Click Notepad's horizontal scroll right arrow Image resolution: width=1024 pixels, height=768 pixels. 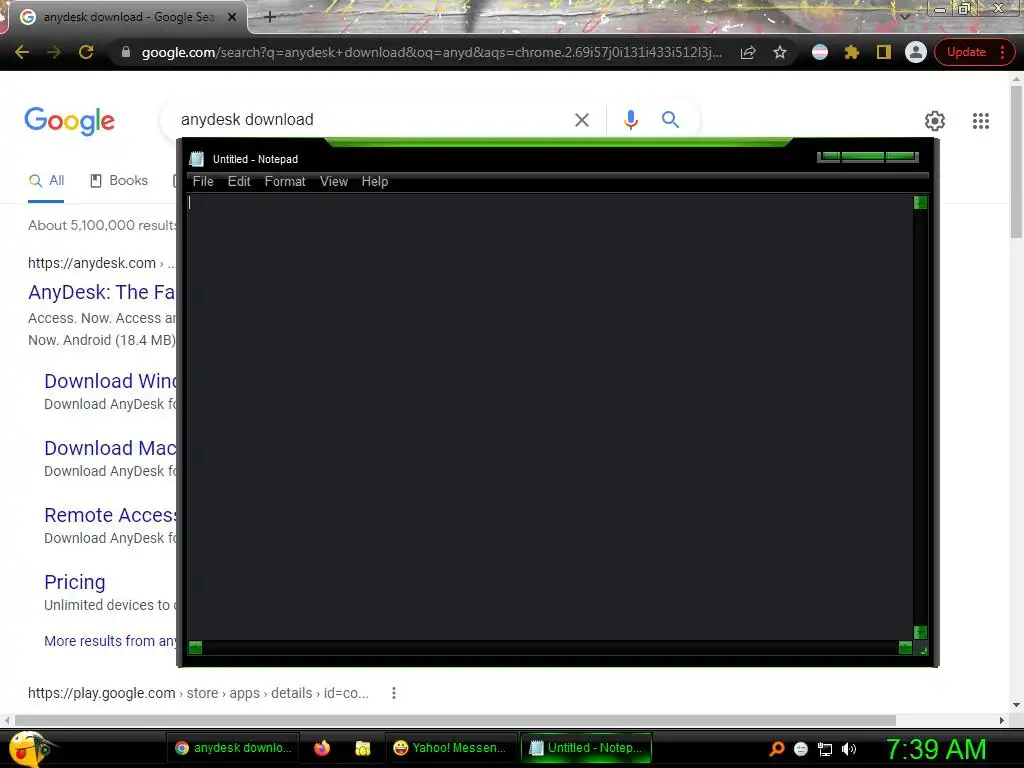pos(905,647)
